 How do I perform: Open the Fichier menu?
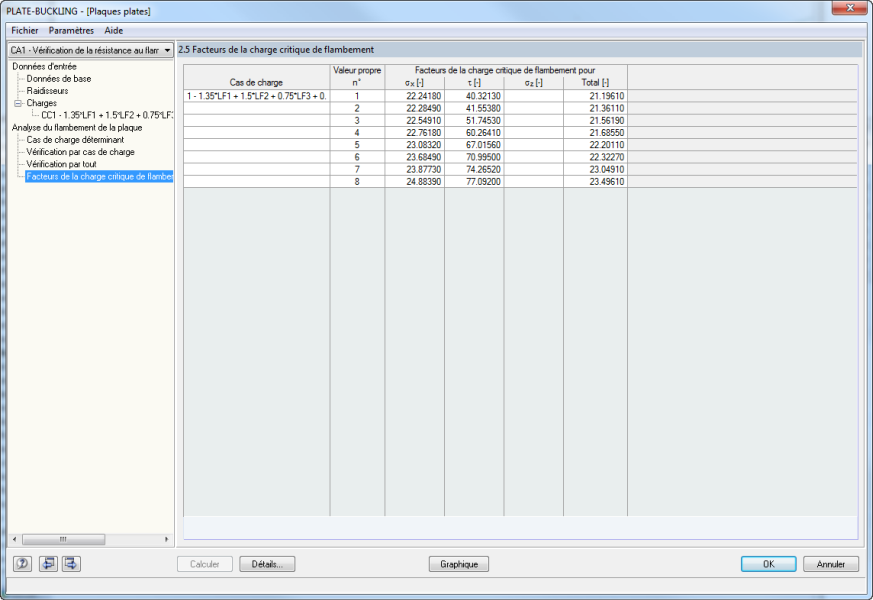(x=25, y=31)
